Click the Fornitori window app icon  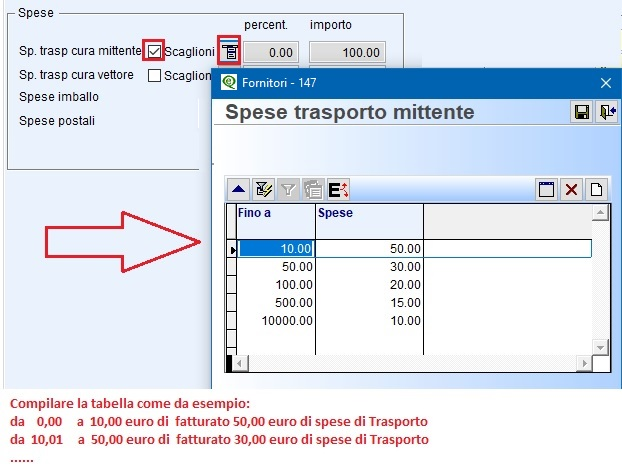click(x=229, y=82)
